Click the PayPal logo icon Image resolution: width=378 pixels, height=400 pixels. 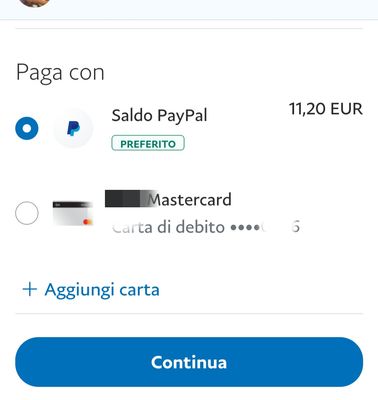[73, 128]
